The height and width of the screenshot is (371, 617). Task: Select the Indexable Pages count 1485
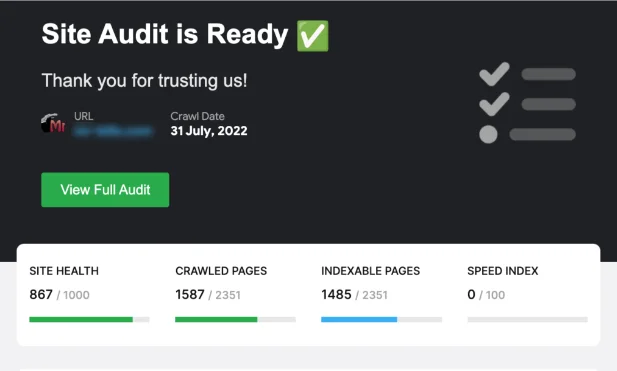pos(336,294)
